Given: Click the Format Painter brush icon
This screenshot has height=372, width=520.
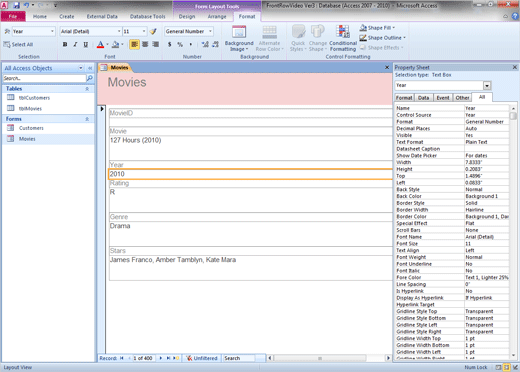Looking at the screenshot, I should pyautogui.click(x=153, y=31).
